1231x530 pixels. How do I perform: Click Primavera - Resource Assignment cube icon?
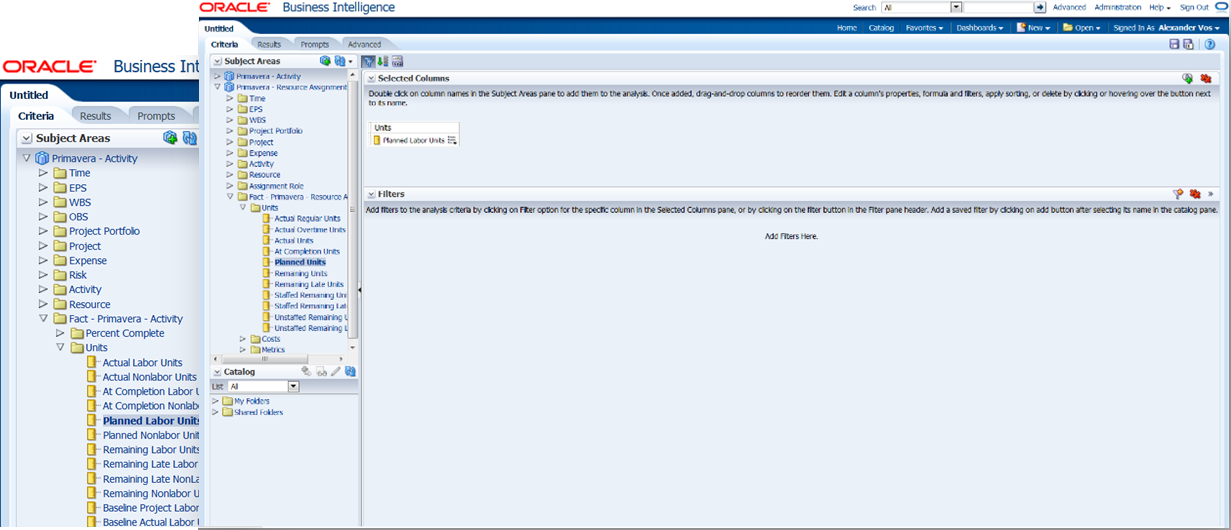[229, 87]
